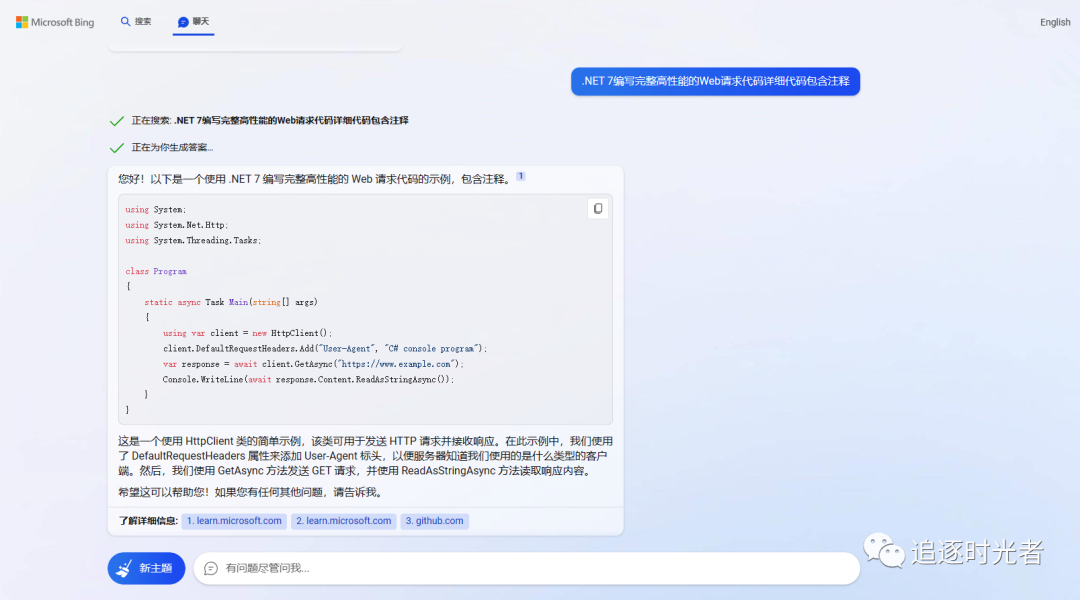Copy the code block with copy icon
The image size is (1080, 600).
pos(598,209)
